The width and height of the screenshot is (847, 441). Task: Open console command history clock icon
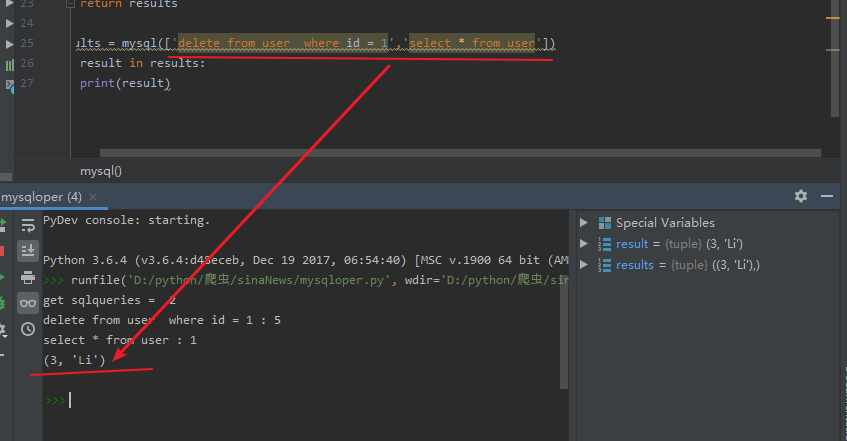(28, 329)
